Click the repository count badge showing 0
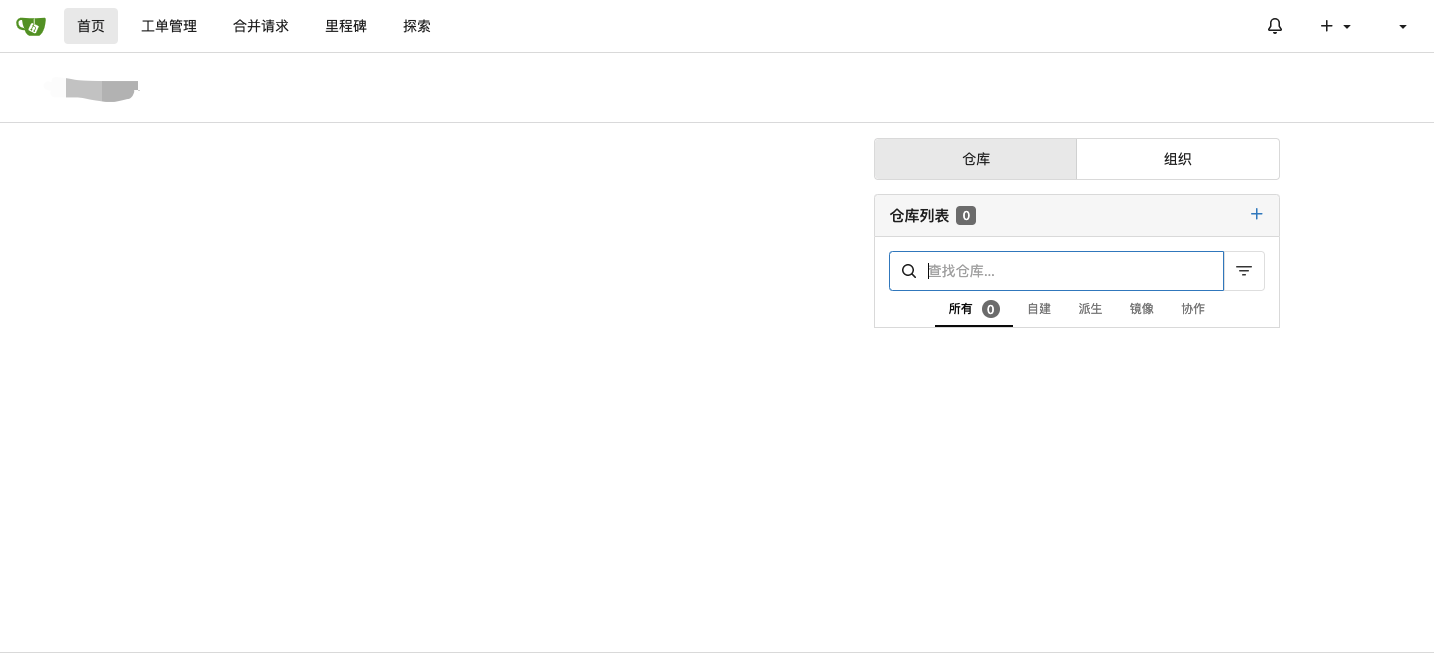Viewport: 1434px width, 653px height. click(966, 215)
